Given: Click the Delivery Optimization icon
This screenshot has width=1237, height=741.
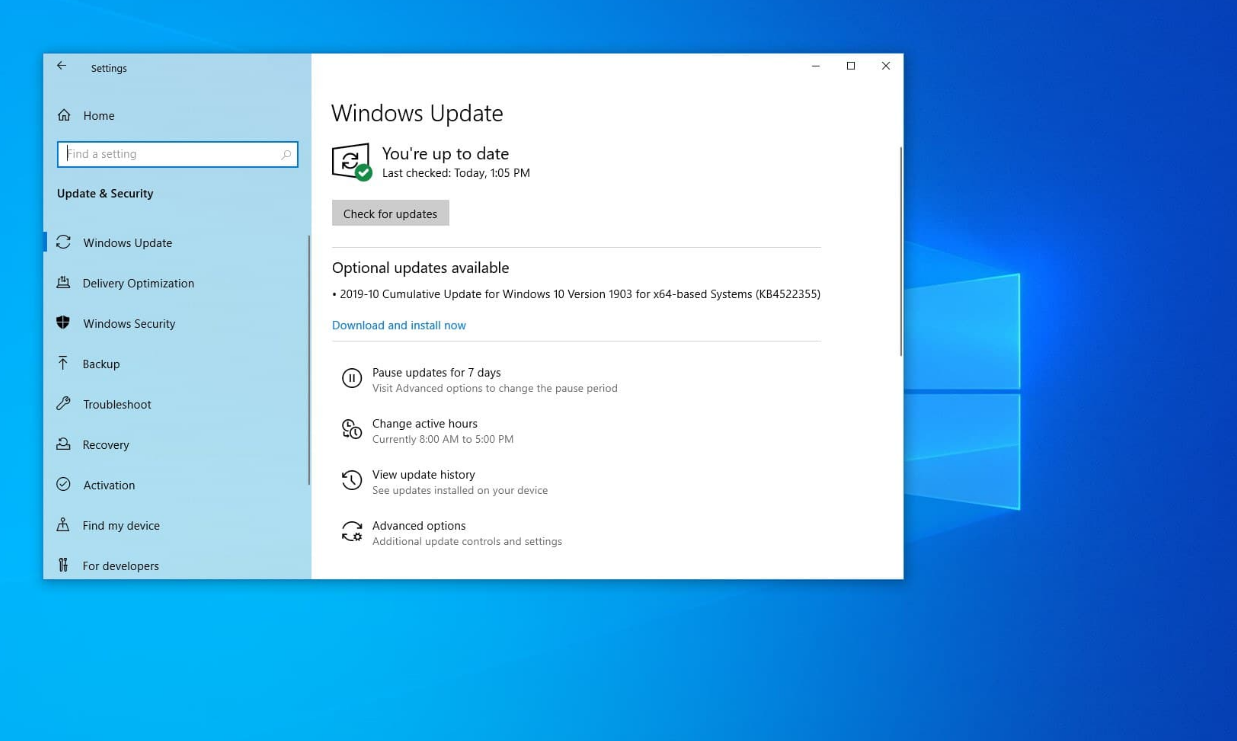Looking at the screenshot, I should [x=63, y=282].
